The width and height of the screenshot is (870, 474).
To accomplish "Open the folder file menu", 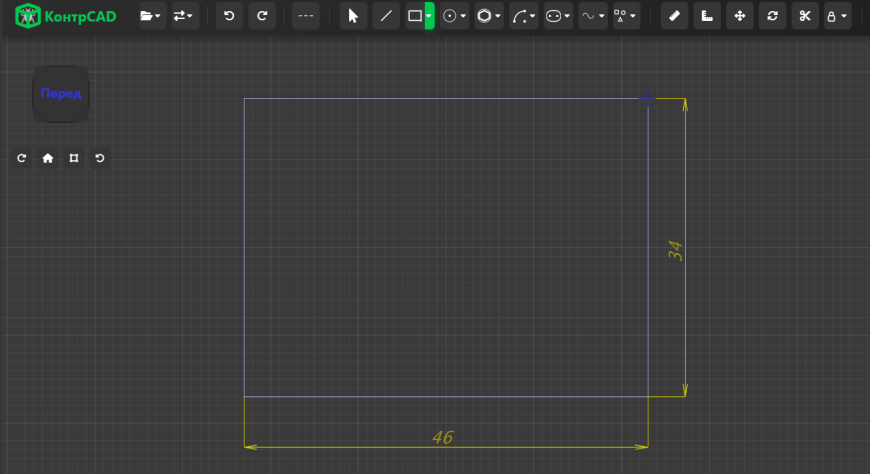I will (x=151, y=16).
